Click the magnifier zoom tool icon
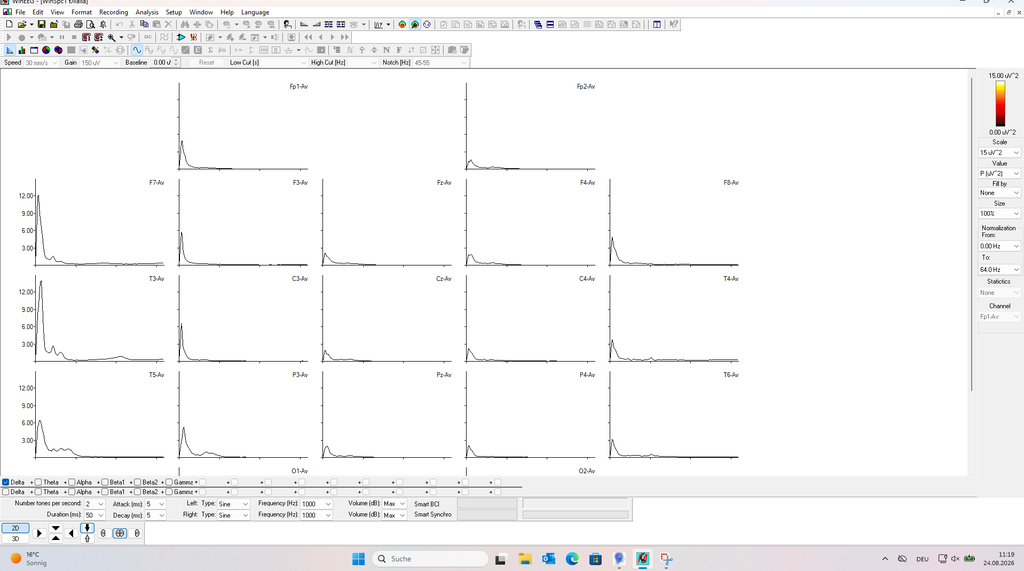1024x571 pixels. point(112,37)
